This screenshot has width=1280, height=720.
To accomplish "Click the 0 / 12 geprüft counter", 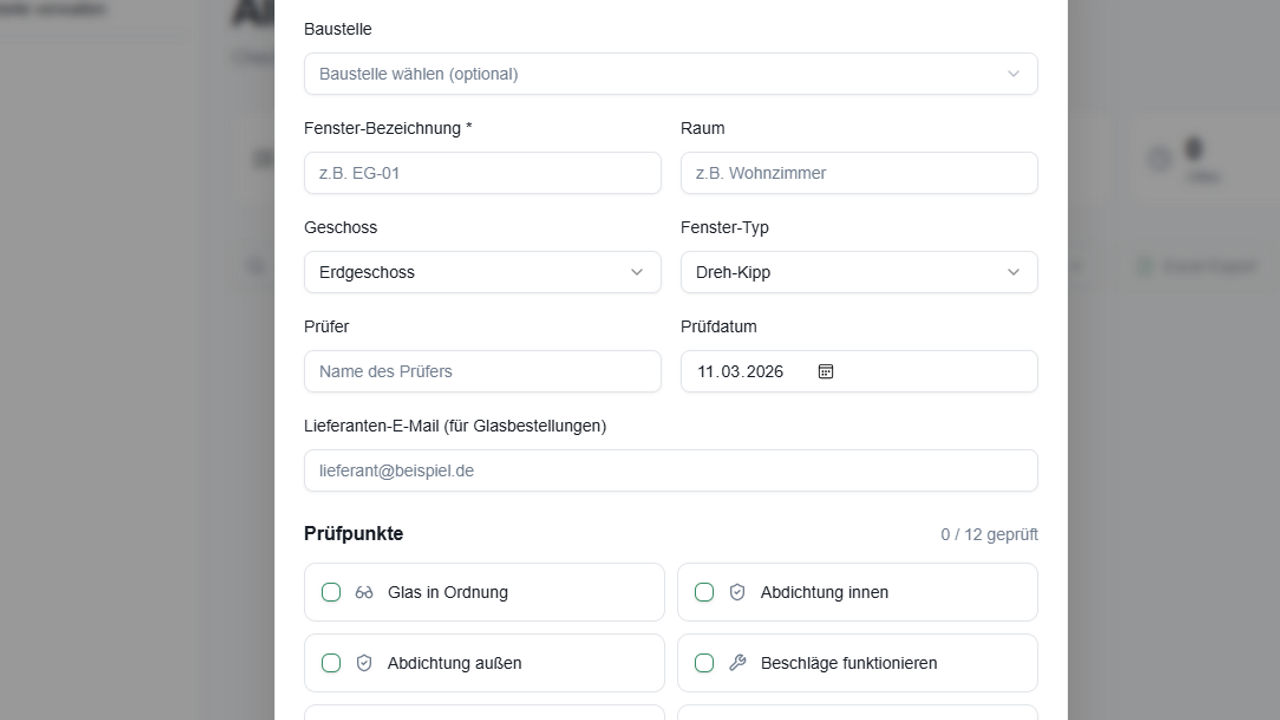I will tap(989, 535).
